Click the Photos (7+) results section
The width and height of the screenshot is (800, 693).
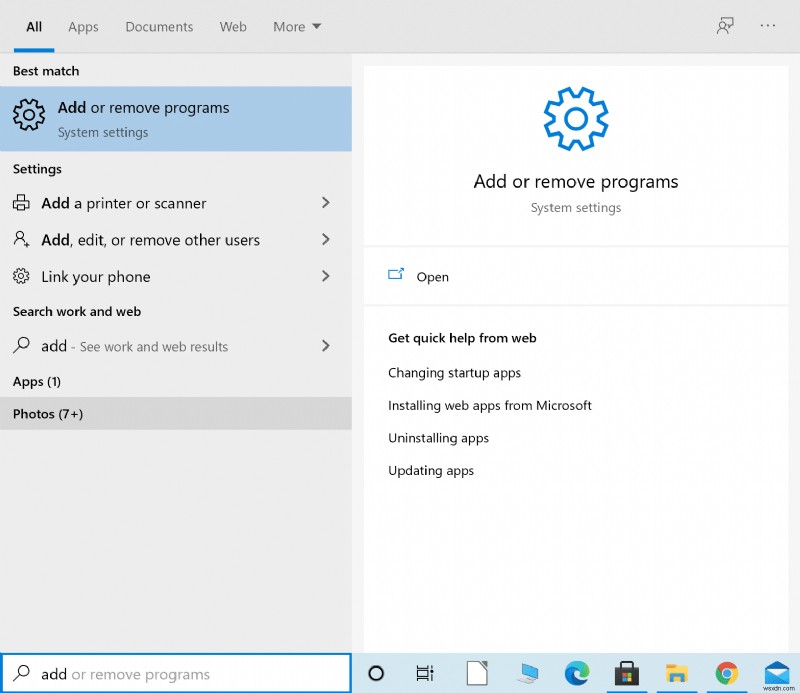tap(47, 413)
